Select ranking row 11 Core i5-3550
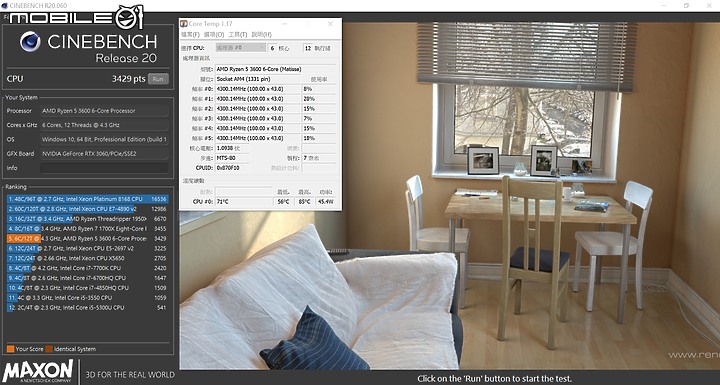 point(87,298)
